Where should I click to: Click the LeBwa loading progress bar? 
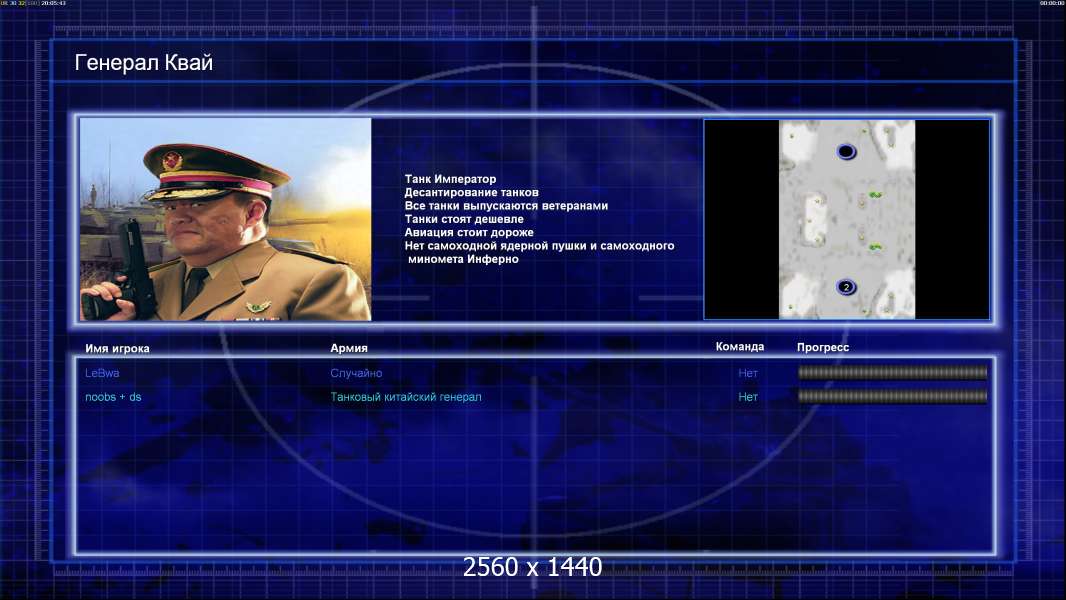point(893,372)
